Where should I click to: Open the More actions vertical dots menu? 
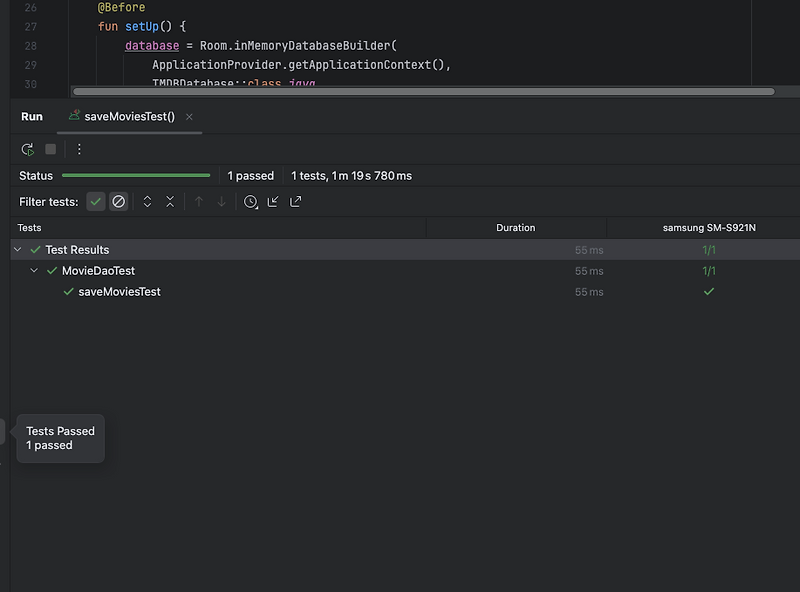(79, 149)
